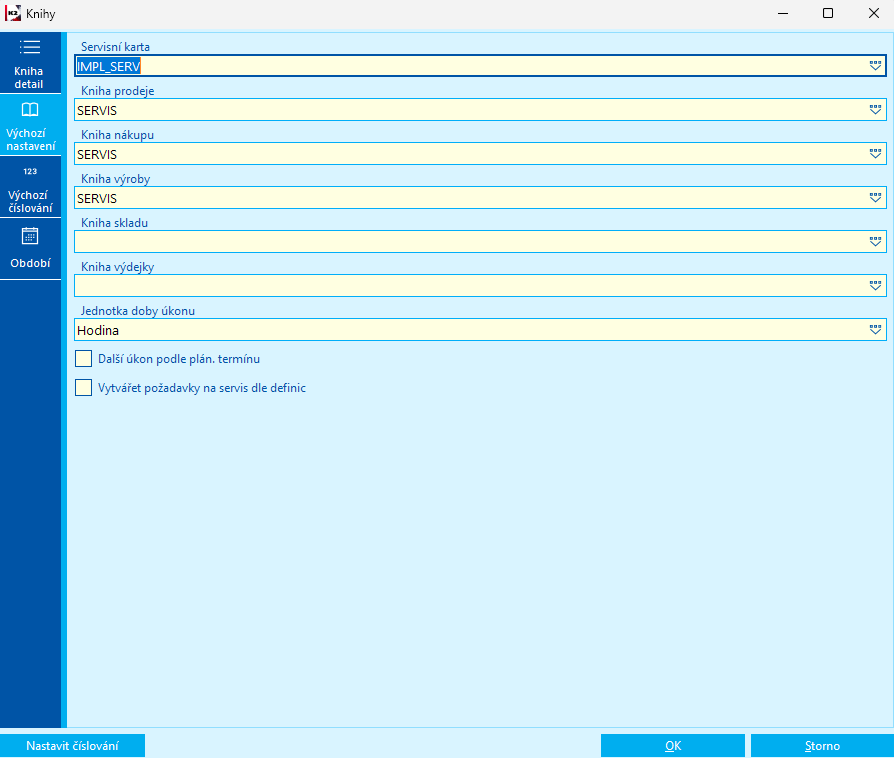The width and height of the screenshot is (894, 758).
Task: Open the Kniha prodeje dropdown arrow
Action: (875, 110)
